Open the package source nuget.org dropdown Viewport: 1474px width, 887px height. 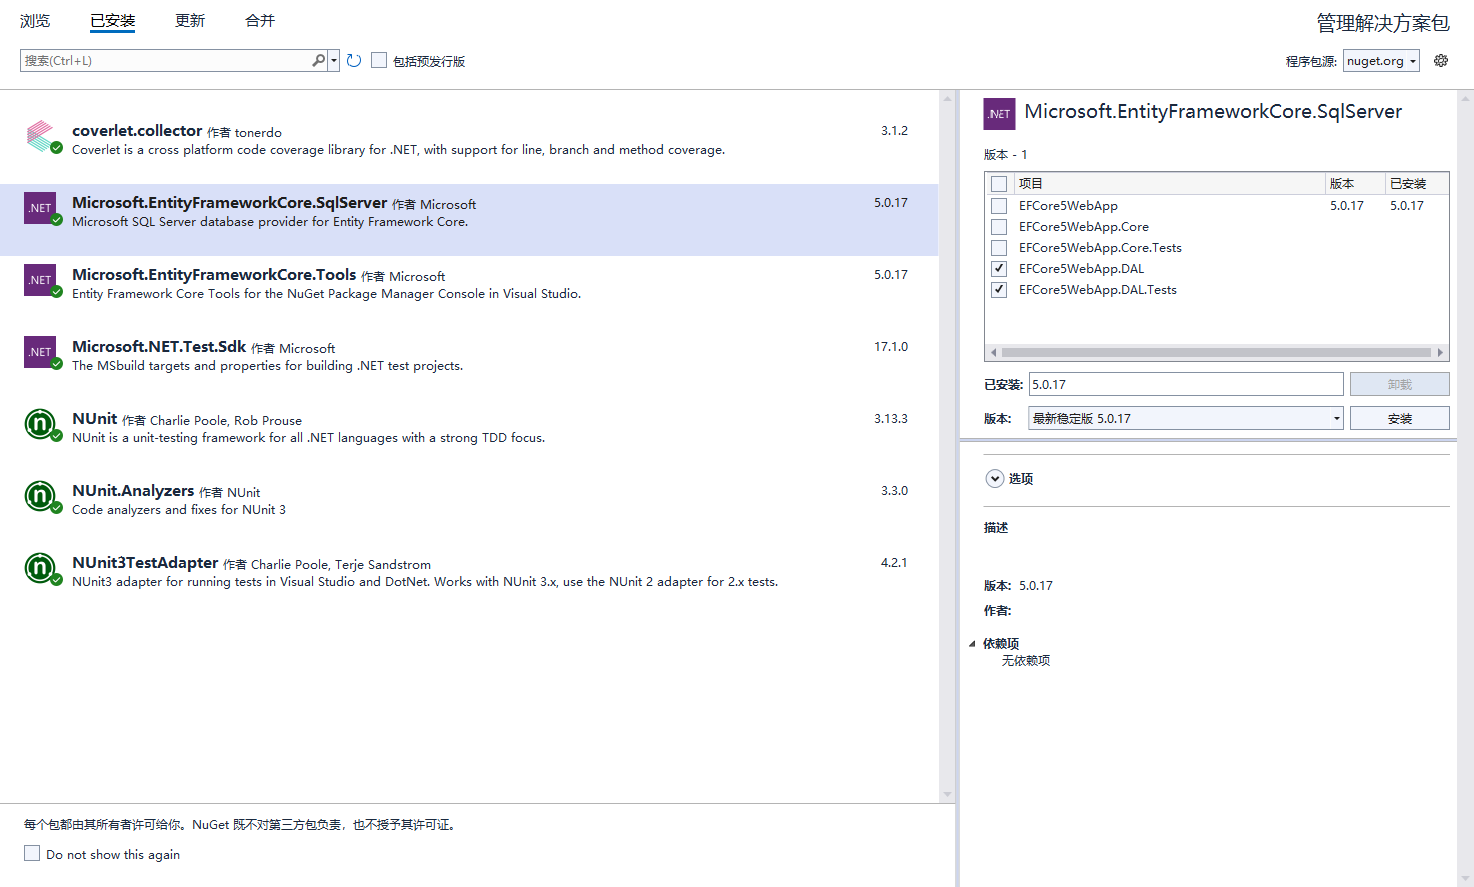[x=1381, y=61]
